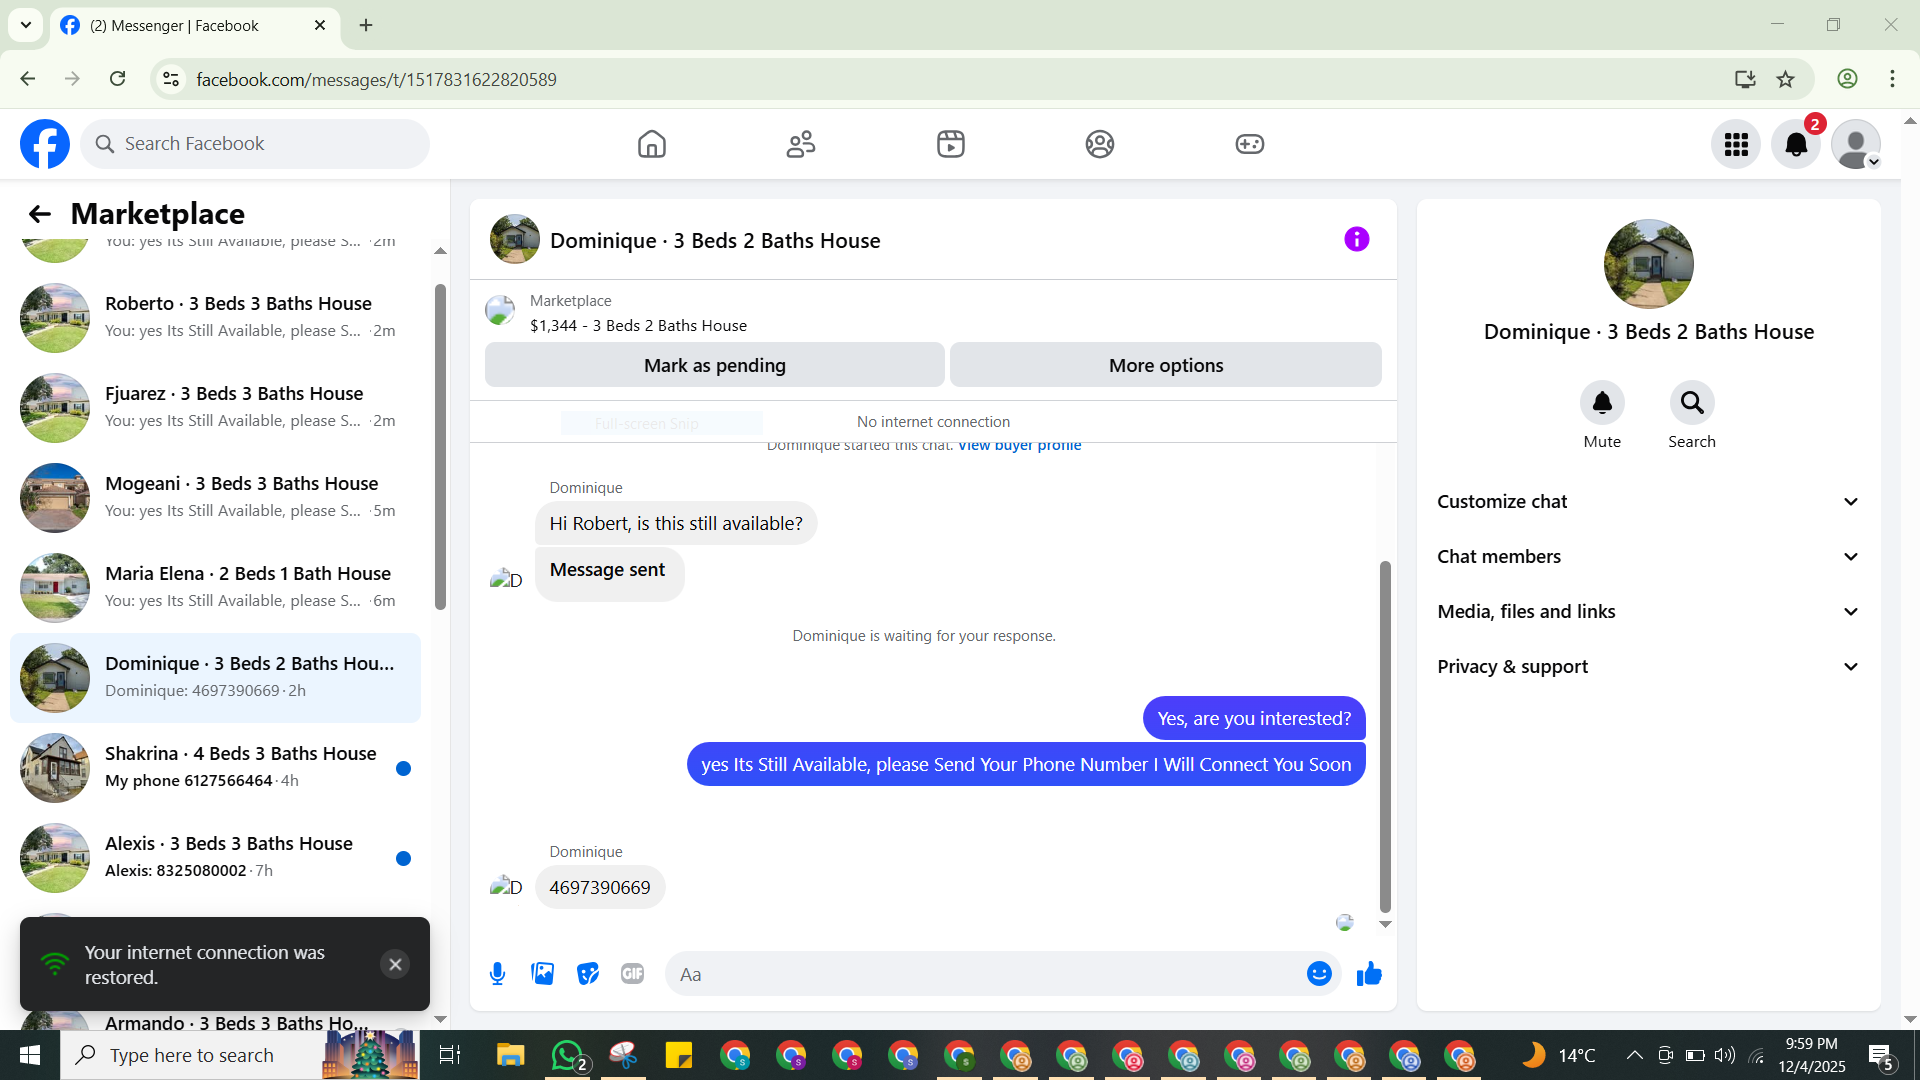Open WhatsApp from the taskbar
Image resolution: width=1920 pixels, height=1080 pixels.
tap(567, 1056)
